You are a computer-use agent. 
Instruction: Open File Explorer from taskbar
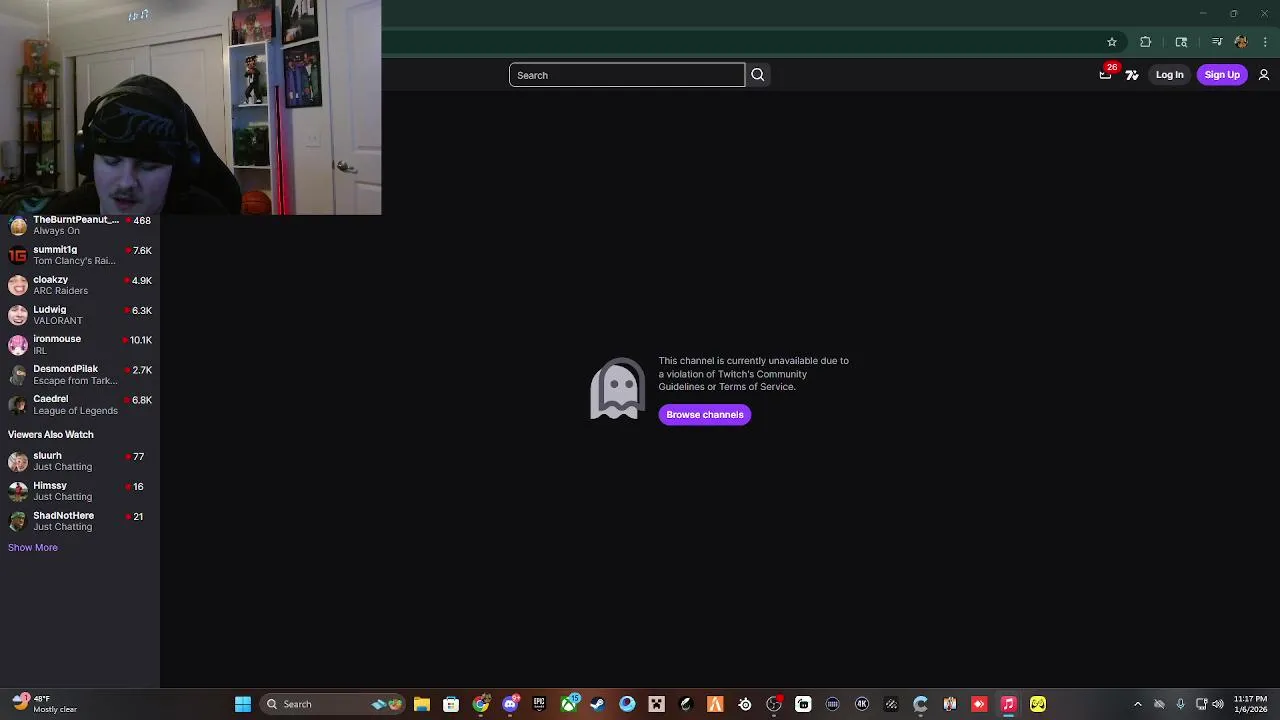click(x=422, y=704)
